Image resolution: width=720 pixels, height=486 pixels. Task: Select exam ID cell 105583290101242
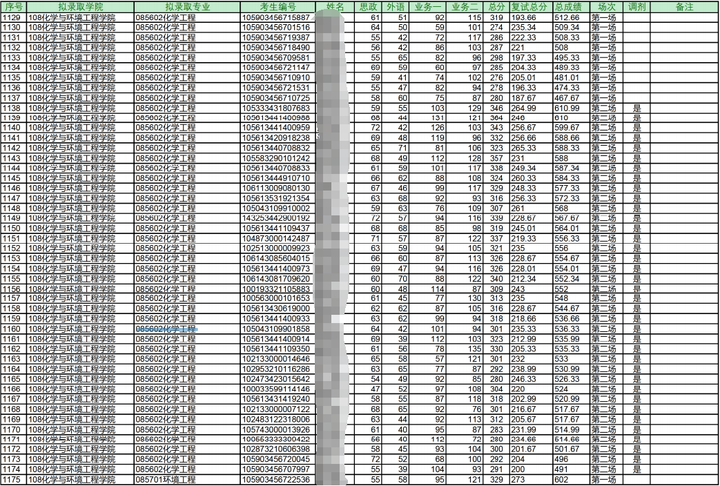pos(278,158)
